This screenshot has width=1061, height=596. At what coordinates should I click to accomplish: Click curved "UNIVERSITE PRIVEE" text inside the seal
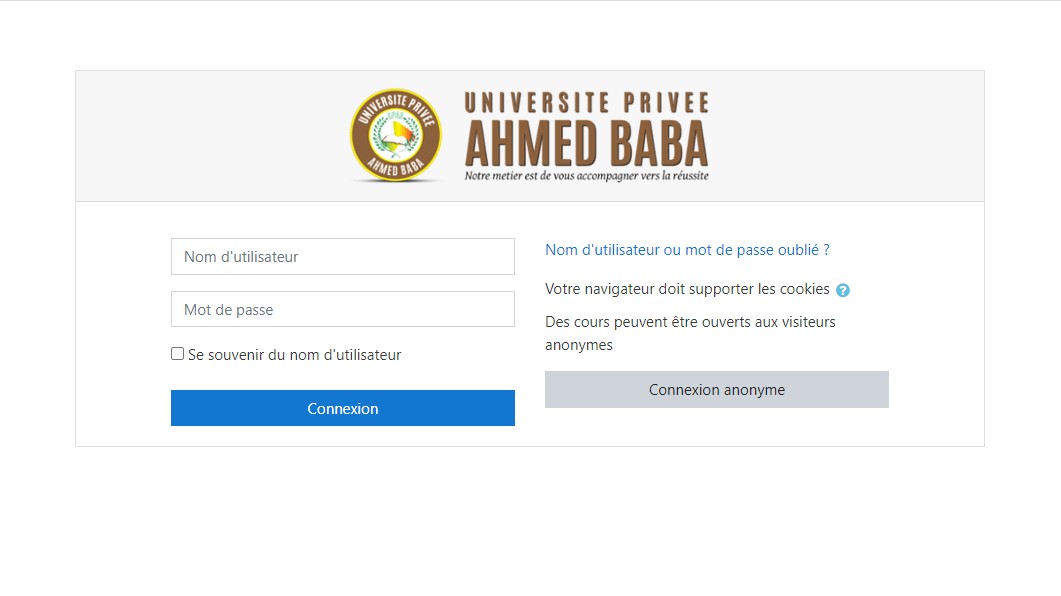point(397,105)
